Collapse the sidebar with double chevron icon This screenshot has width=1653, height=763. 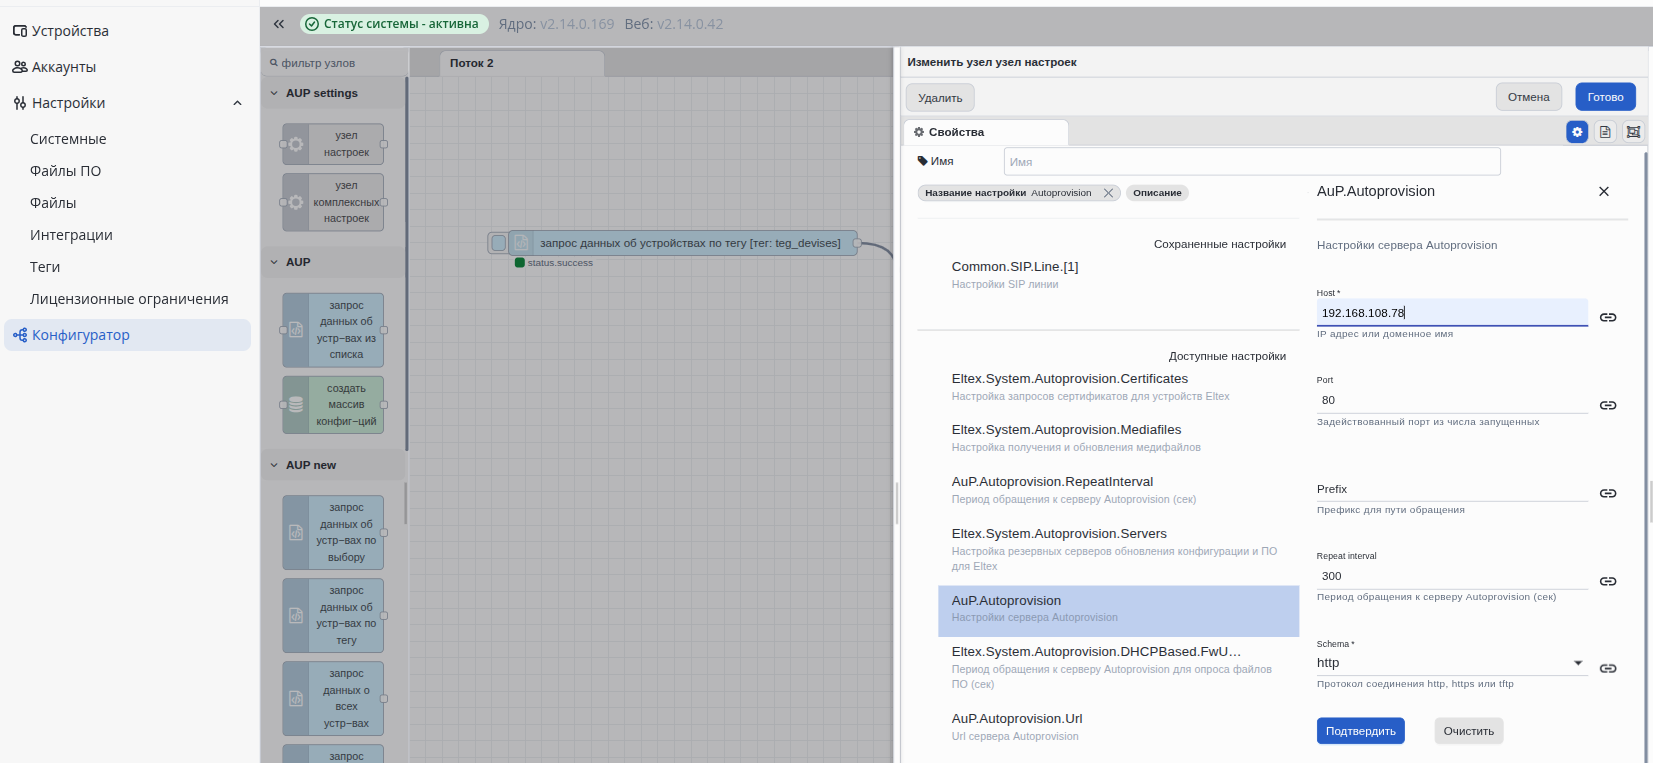(x=279, y=24)
